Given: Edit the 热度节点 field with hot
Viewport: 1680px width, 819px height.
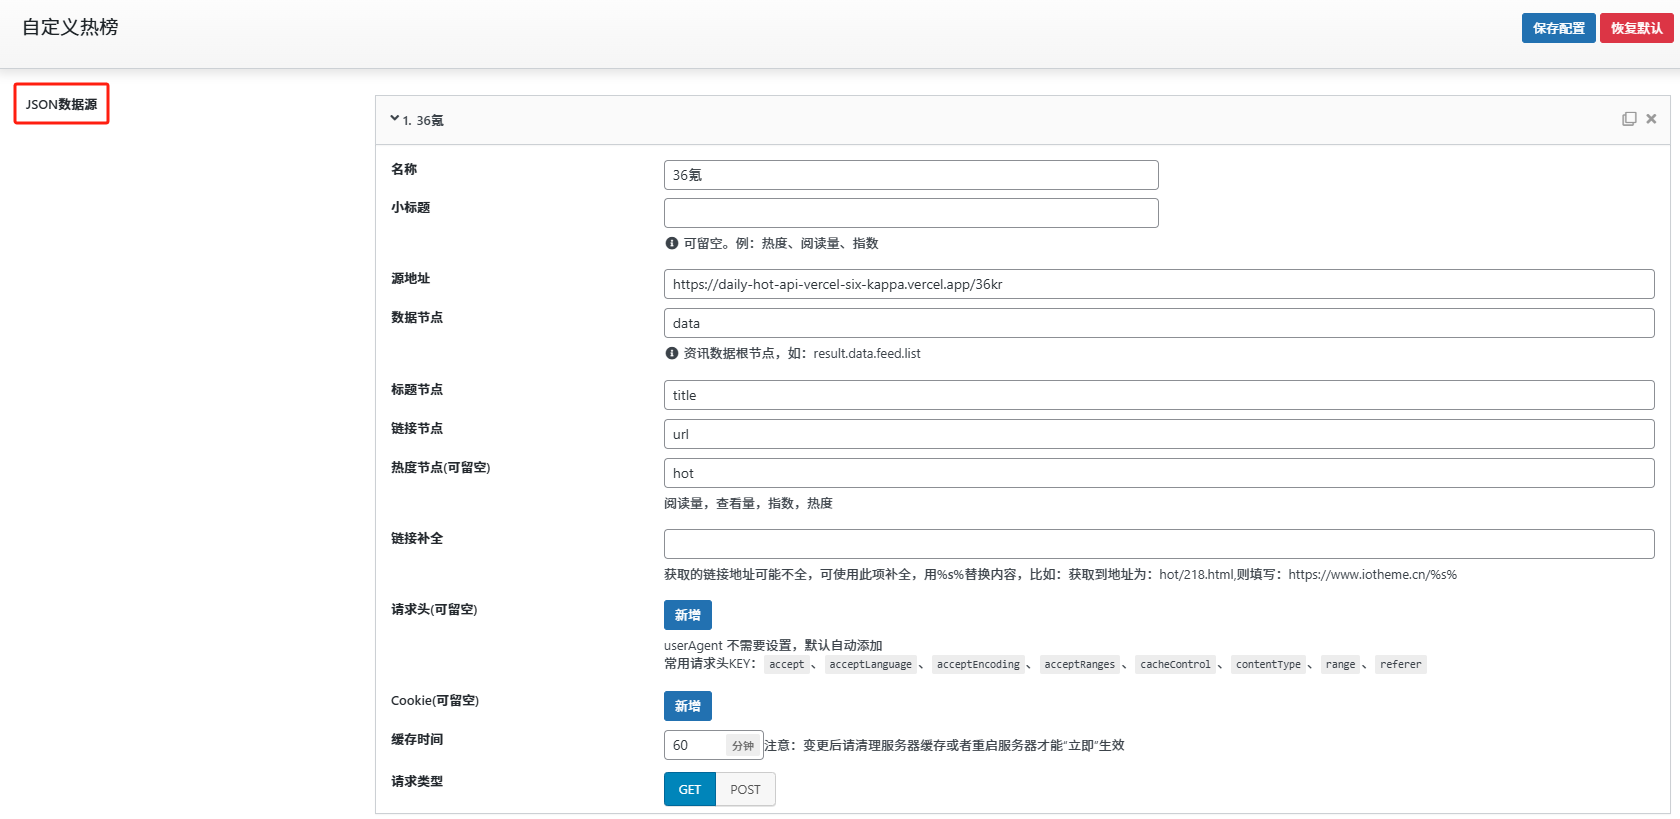Looking at the screenshot, I should [1159, 473].
